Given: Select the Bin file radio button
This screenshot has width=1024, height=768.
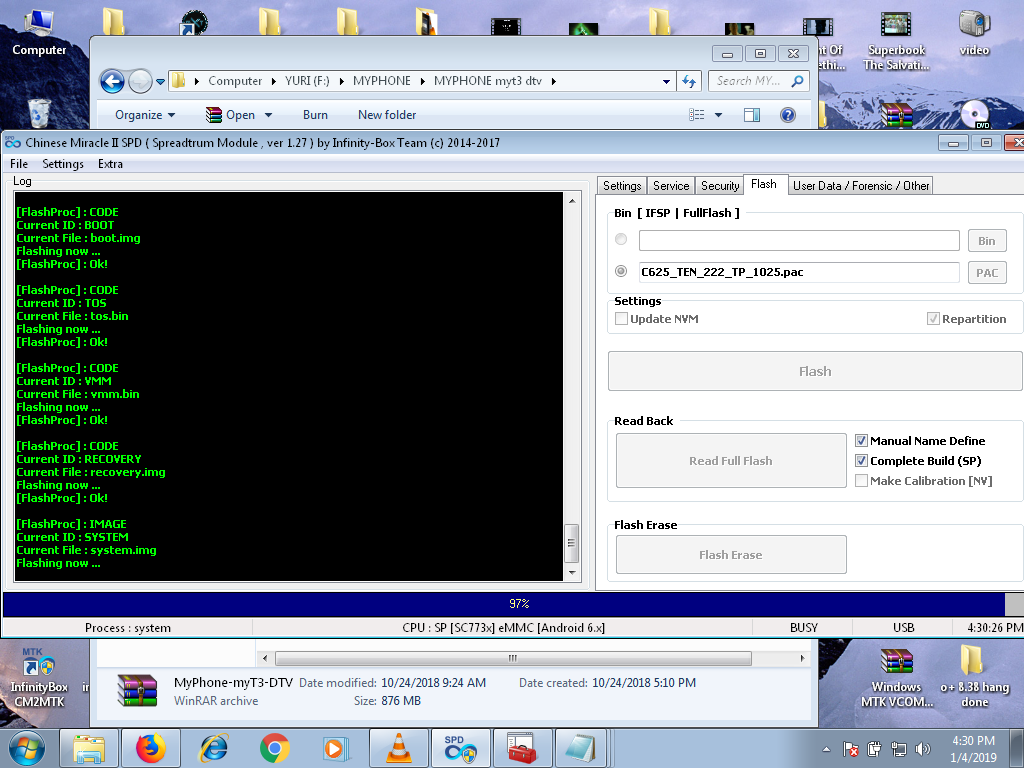Looking at the screenshot, I should click(x=621, y=239).
